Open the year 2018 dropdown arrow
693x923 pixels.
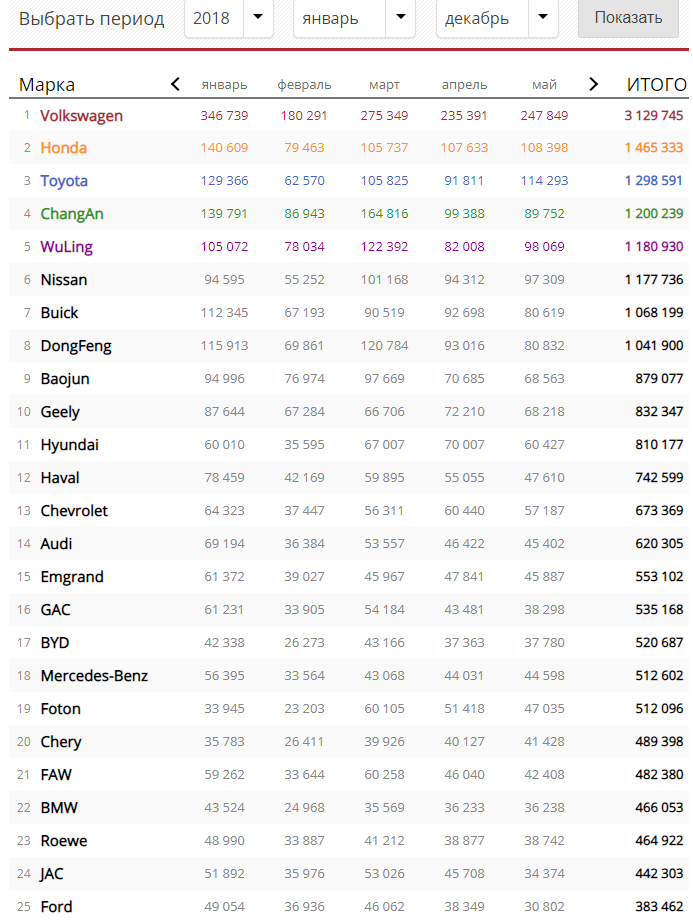258,17
